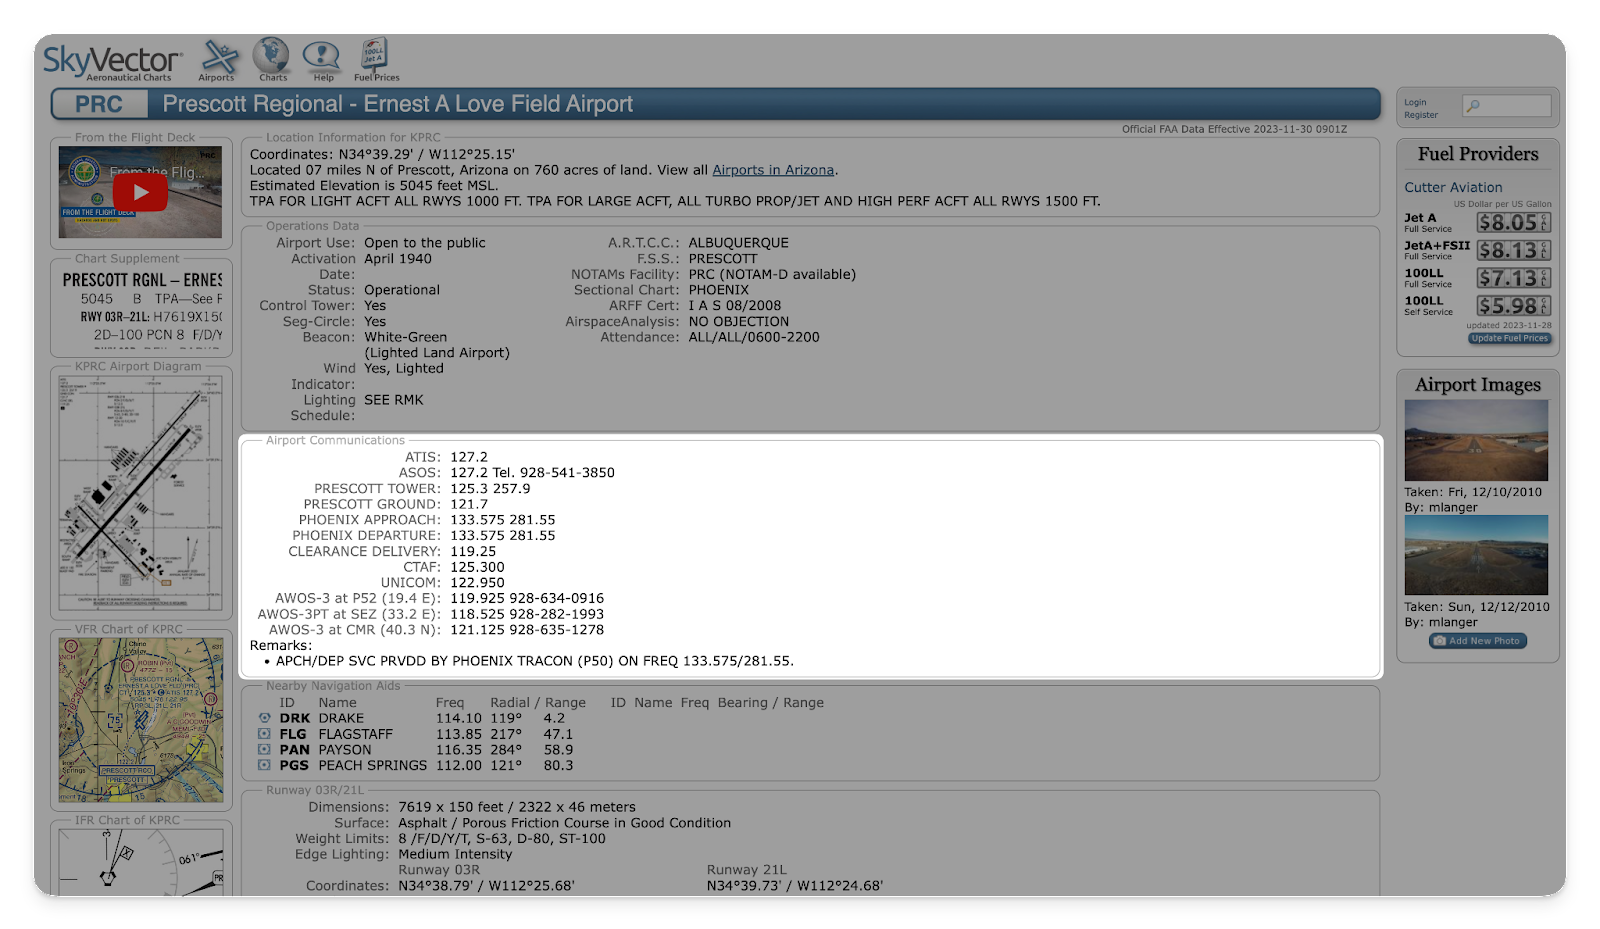Click the APCH/DEP SVC remark text

tap(534, 661)
